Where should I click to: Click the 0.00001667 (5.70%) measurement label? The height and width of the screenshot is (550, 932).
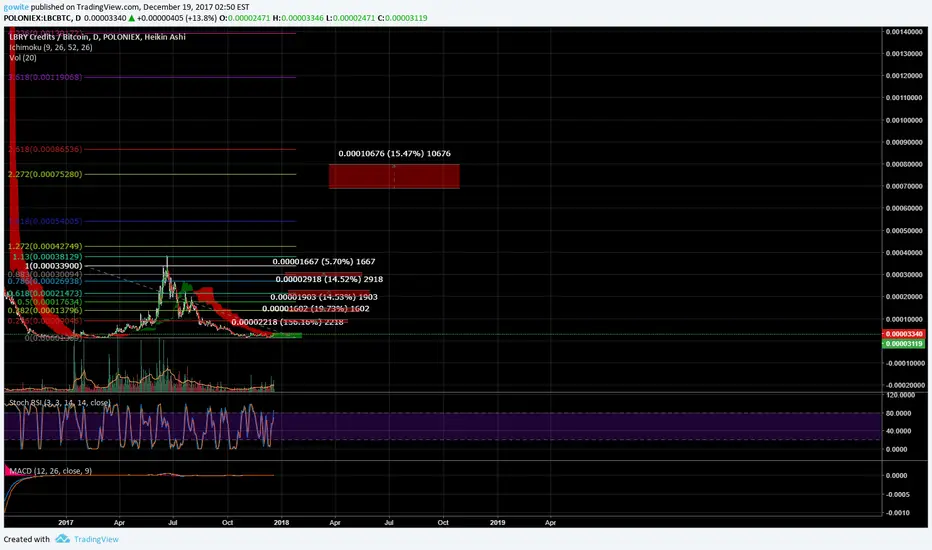[x=324, y=262]
